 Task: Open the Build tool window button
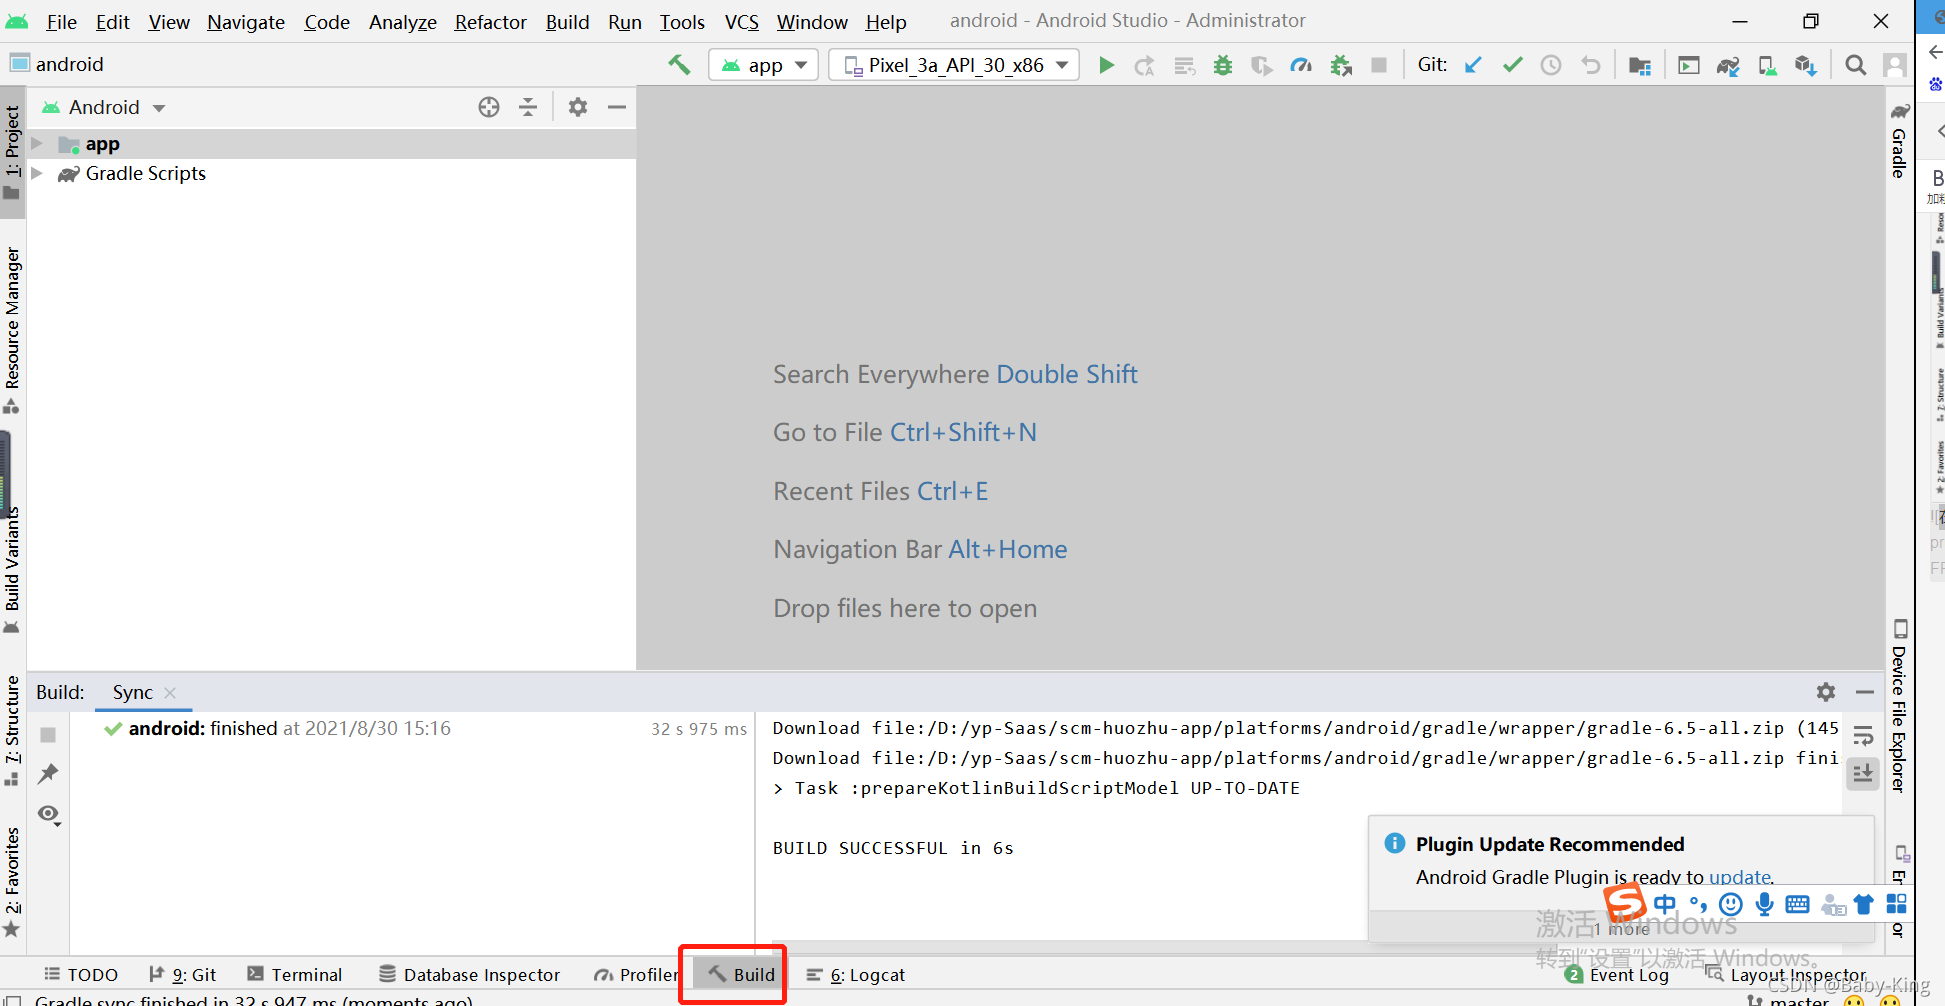[742, 975]
